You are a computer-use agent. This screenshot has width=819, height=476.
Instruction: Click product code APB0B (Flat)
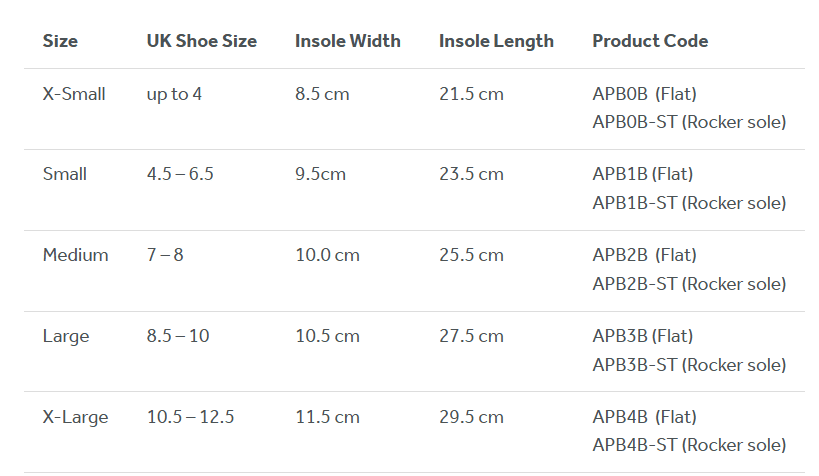click(644, 94)
